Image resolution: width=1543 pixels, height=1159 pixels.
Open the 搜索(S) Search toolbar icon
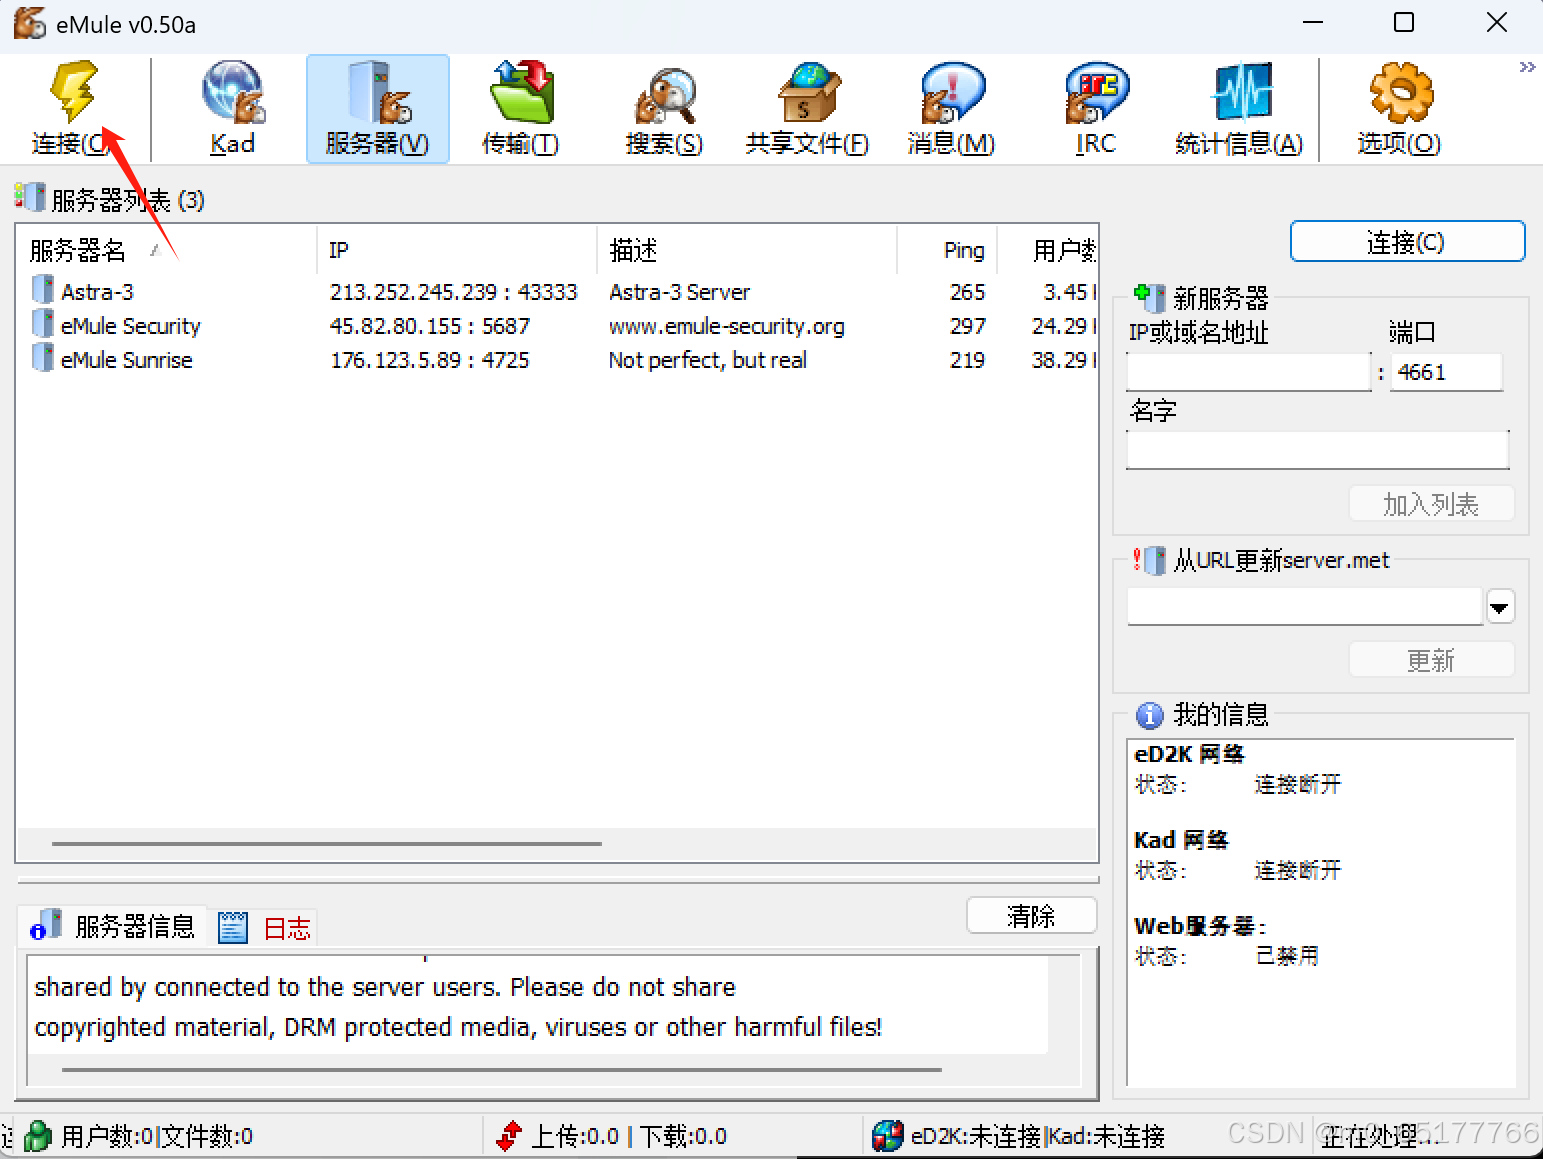pyautogui.click(x=664, y=94)
